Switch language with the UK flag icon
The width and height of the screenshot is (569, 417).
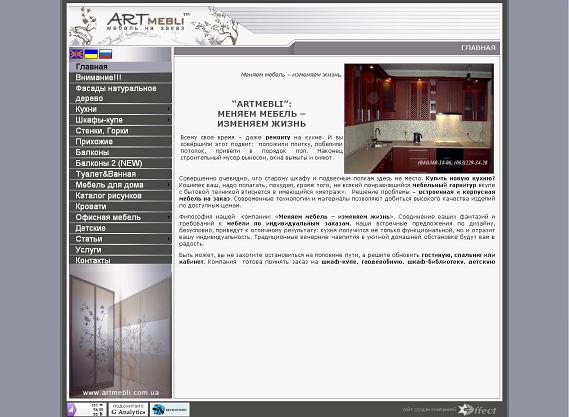tap(77, 54)
